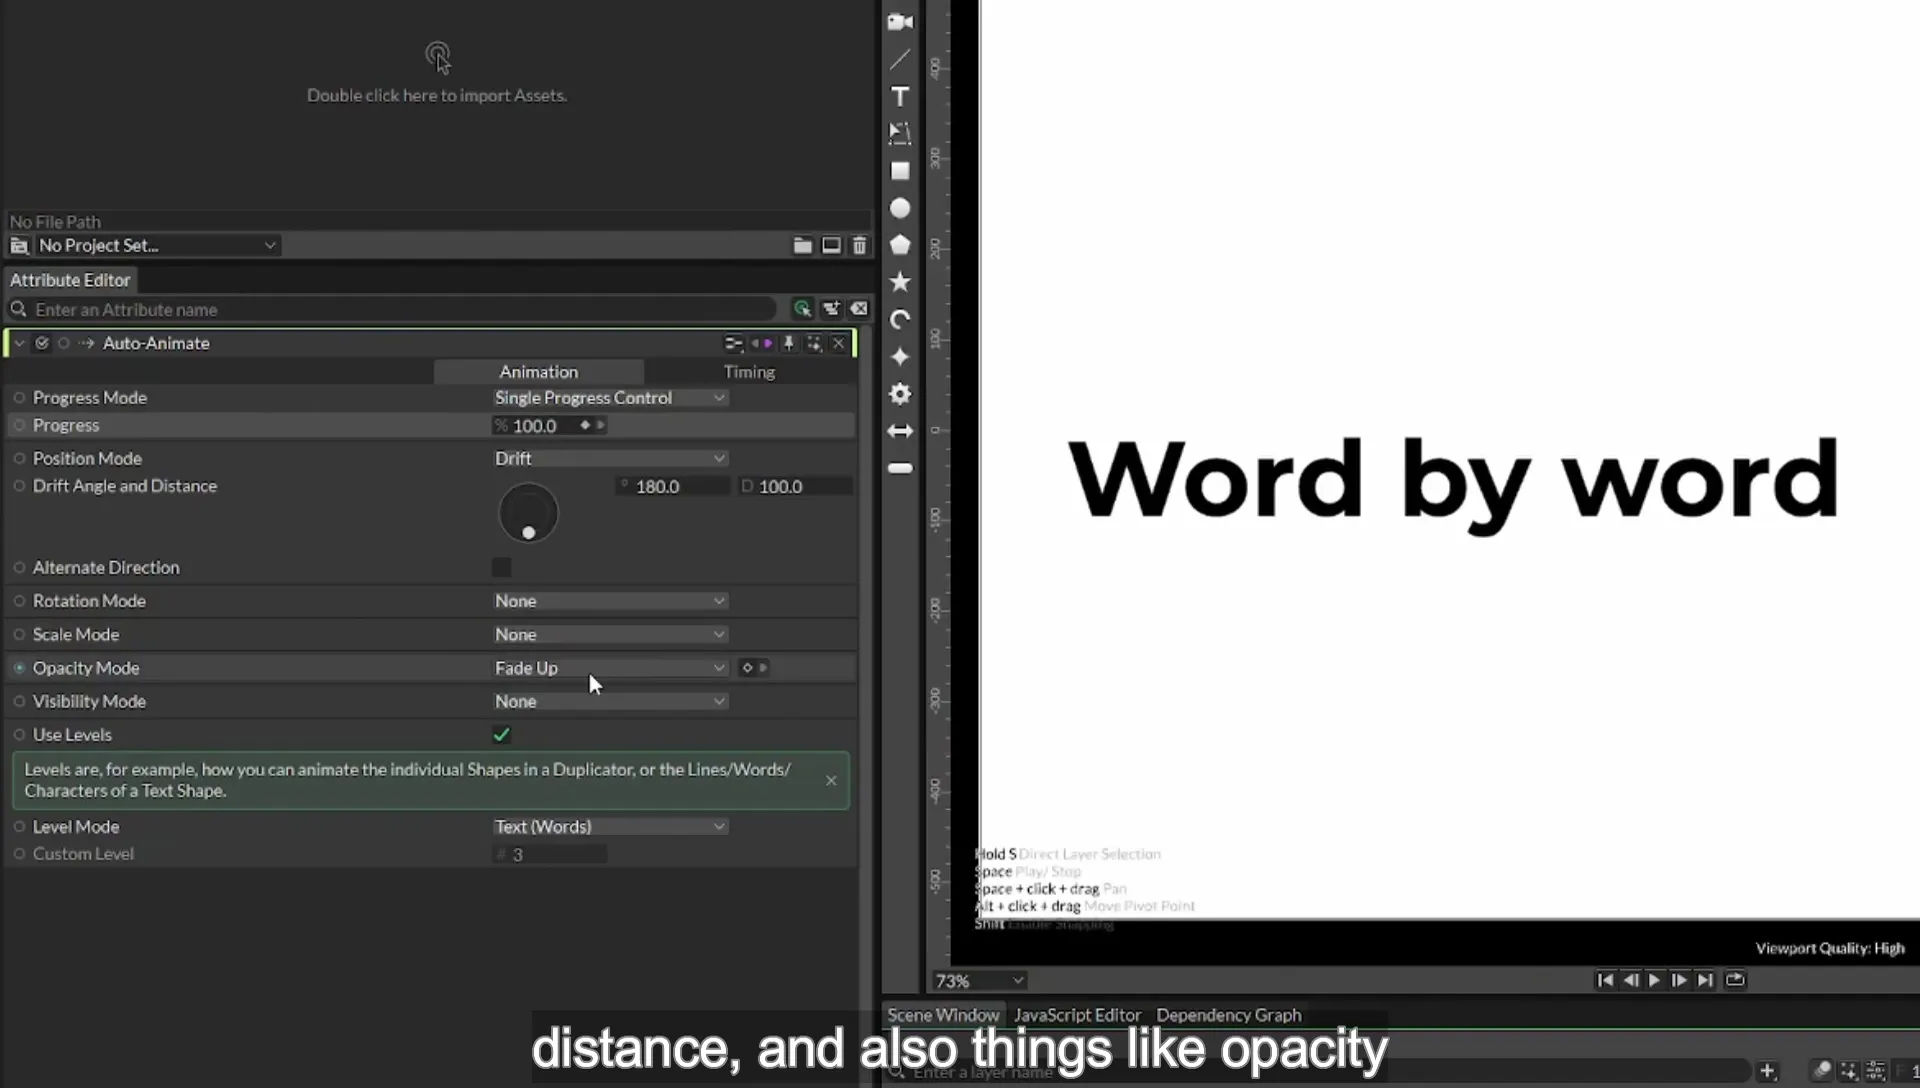Viewport: 1920px width, 1088px height.
Task: Open the Opacity Mode Fade Up dropdown
Action: point(610,668)
